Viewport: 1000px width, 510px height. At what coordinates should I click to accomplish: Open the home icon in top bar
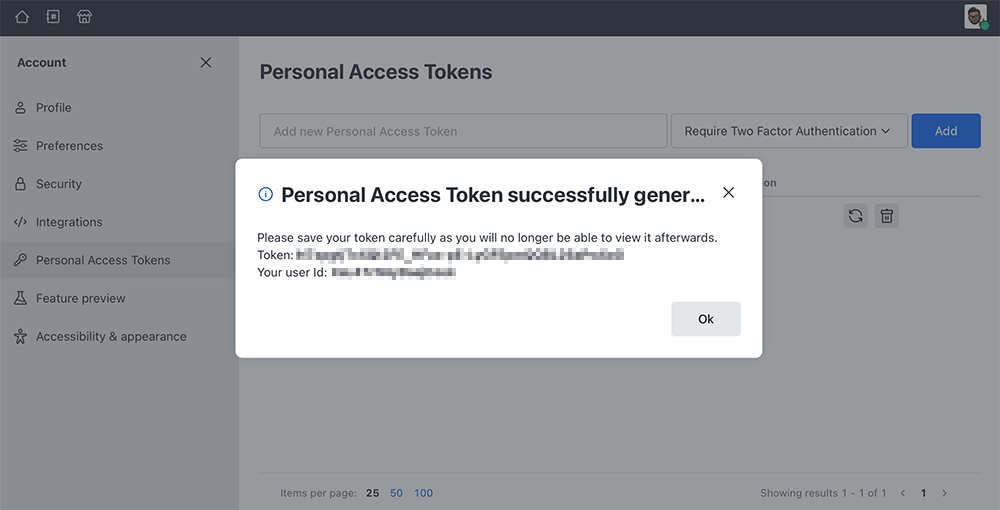coord(22,17)
